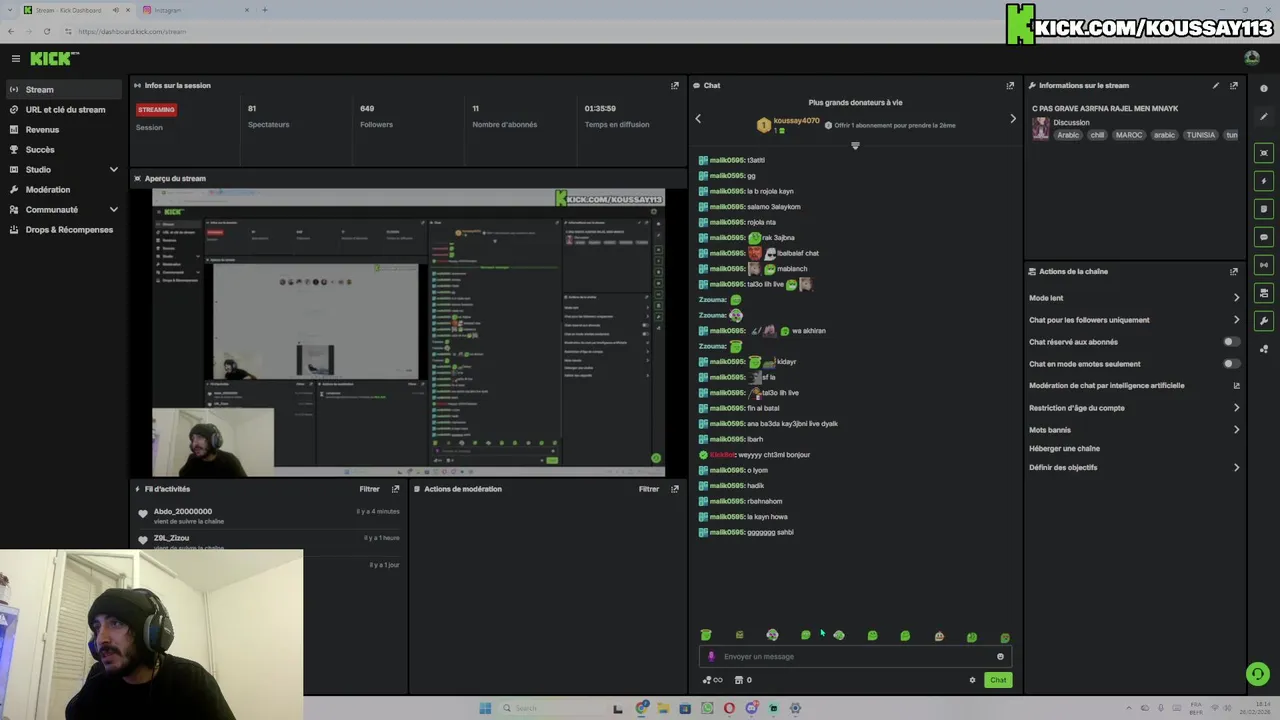Viewport: 1280px width, 720px height.
Task: Open the Opera icon in the taskbar
Action: click(x=729, y=708)
